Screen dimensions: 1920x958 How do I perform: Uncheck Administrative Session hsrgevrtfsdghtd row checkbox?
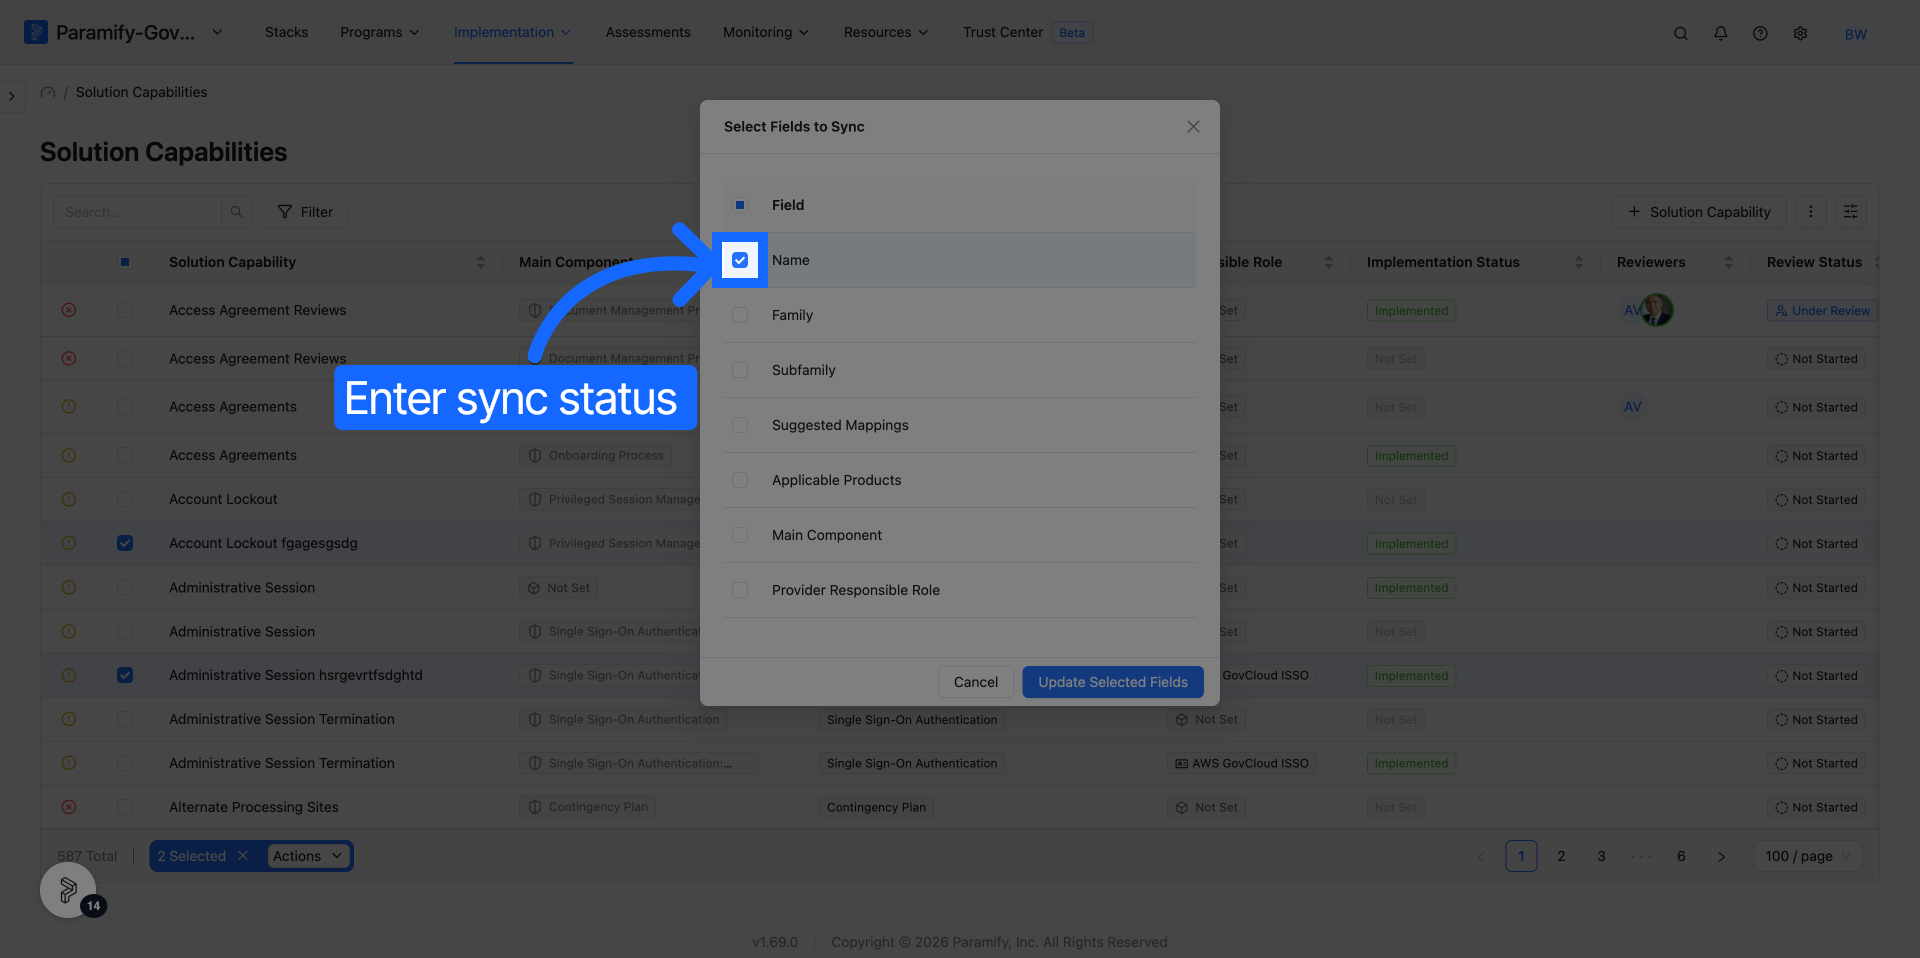125,675
